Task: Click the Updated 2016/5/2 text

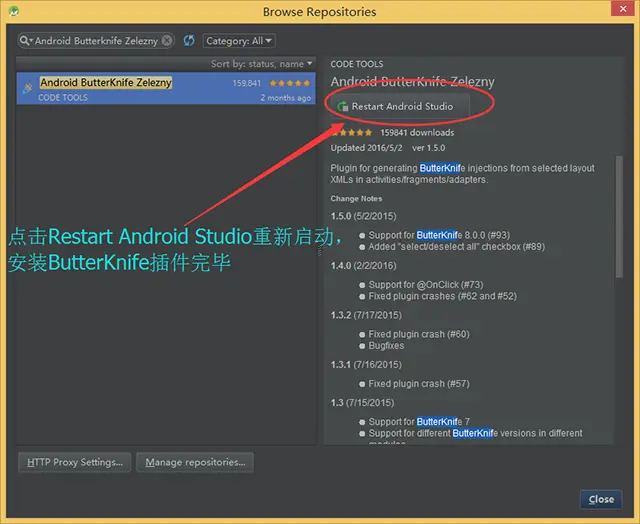Action: pos(366,148)
